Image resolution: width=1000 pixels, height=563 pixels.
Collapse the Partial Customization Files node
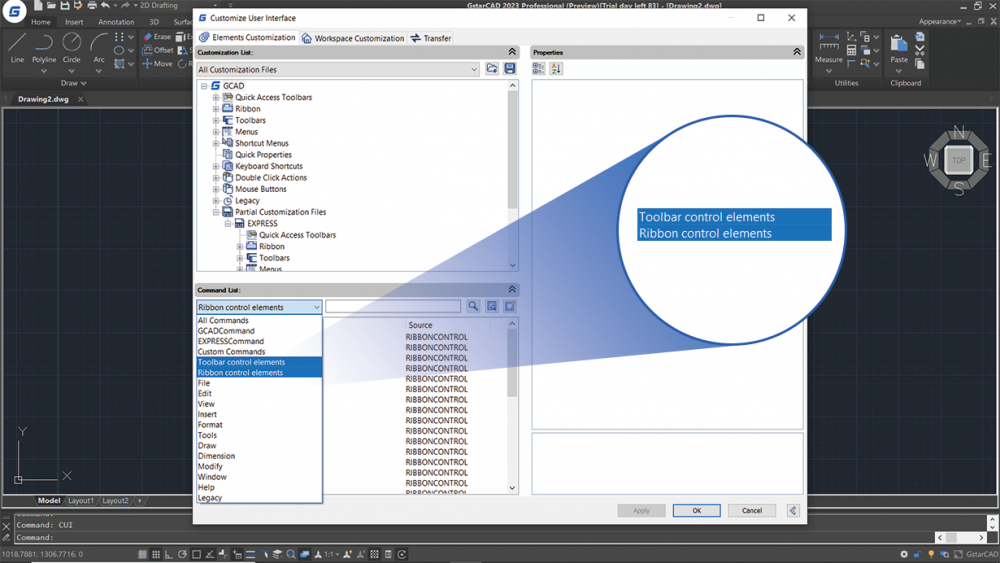point(216,212)
